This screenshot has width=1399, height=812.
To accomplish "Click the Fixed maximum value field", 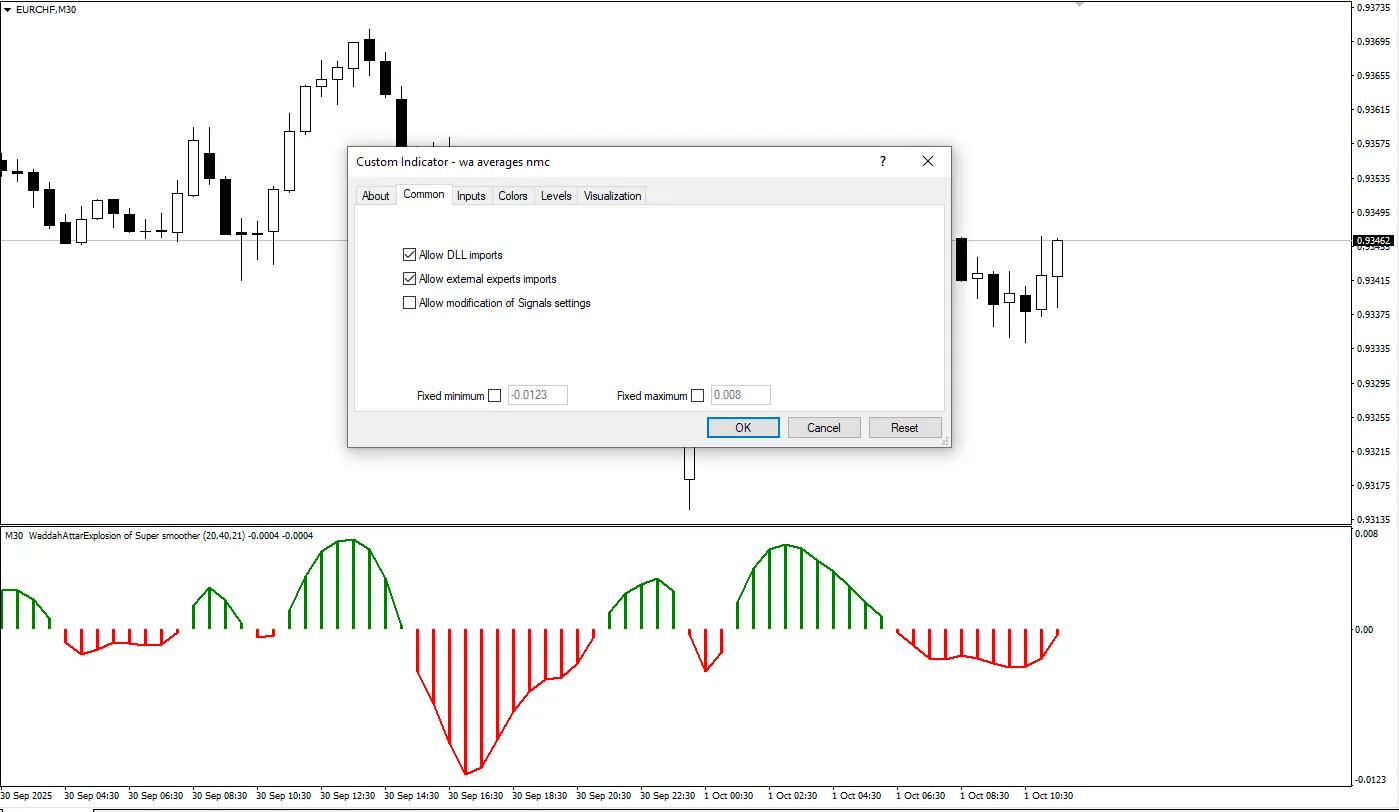I will click(741, 395).
